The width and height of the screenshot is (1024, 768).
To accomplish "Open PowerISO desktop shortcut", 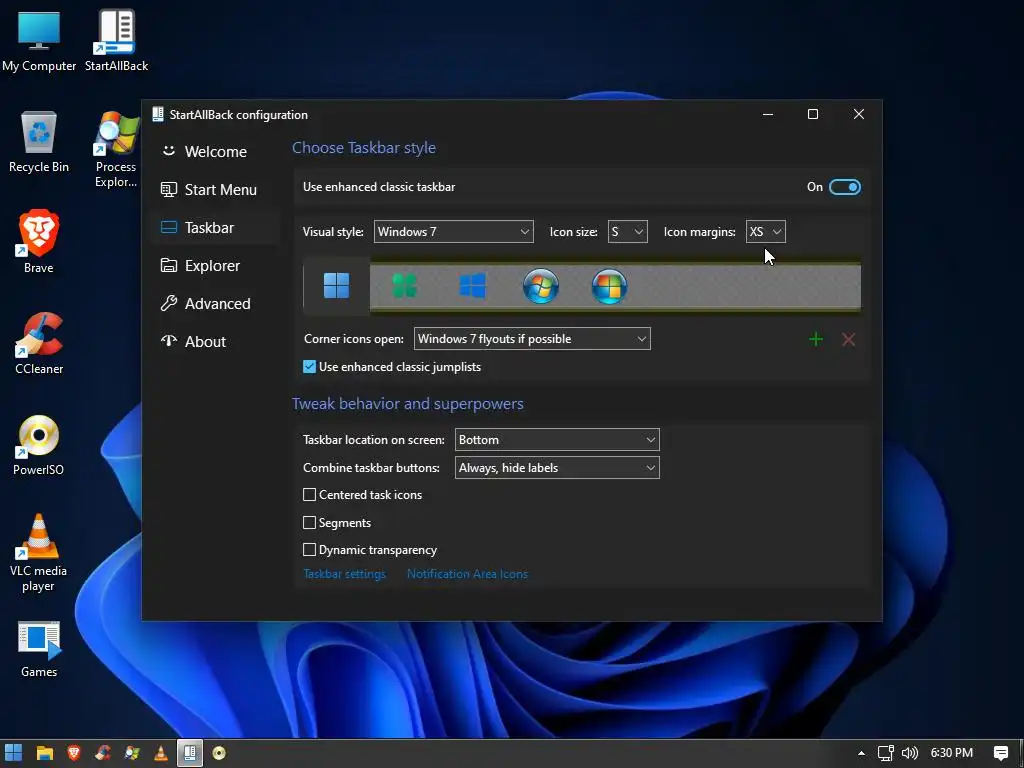I will (39, 445).
